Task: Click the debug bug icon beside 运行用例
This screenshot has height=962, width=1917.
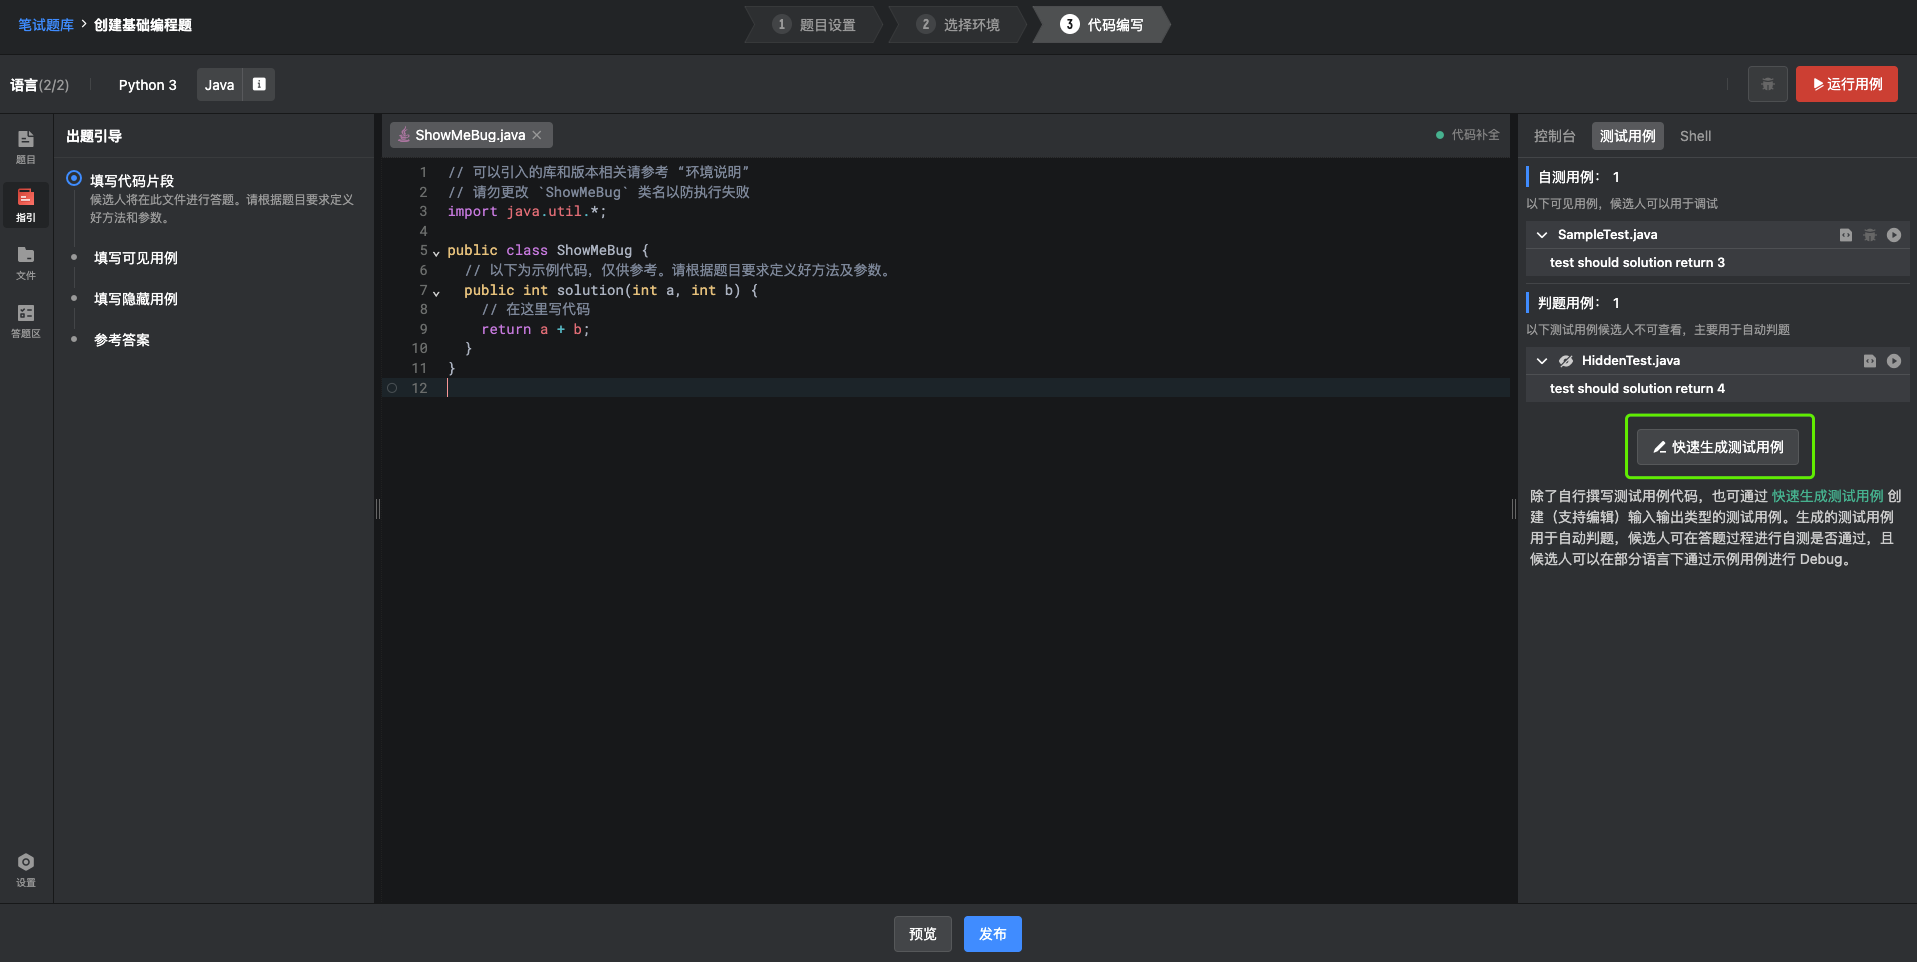Action: (x=1767, y=84)
